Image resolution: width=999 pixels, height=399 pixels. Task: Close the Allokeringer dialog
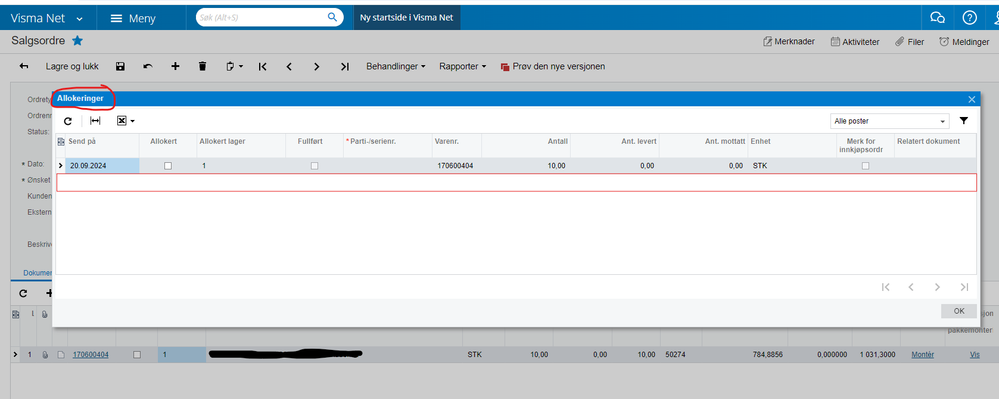tap(972, 99)
